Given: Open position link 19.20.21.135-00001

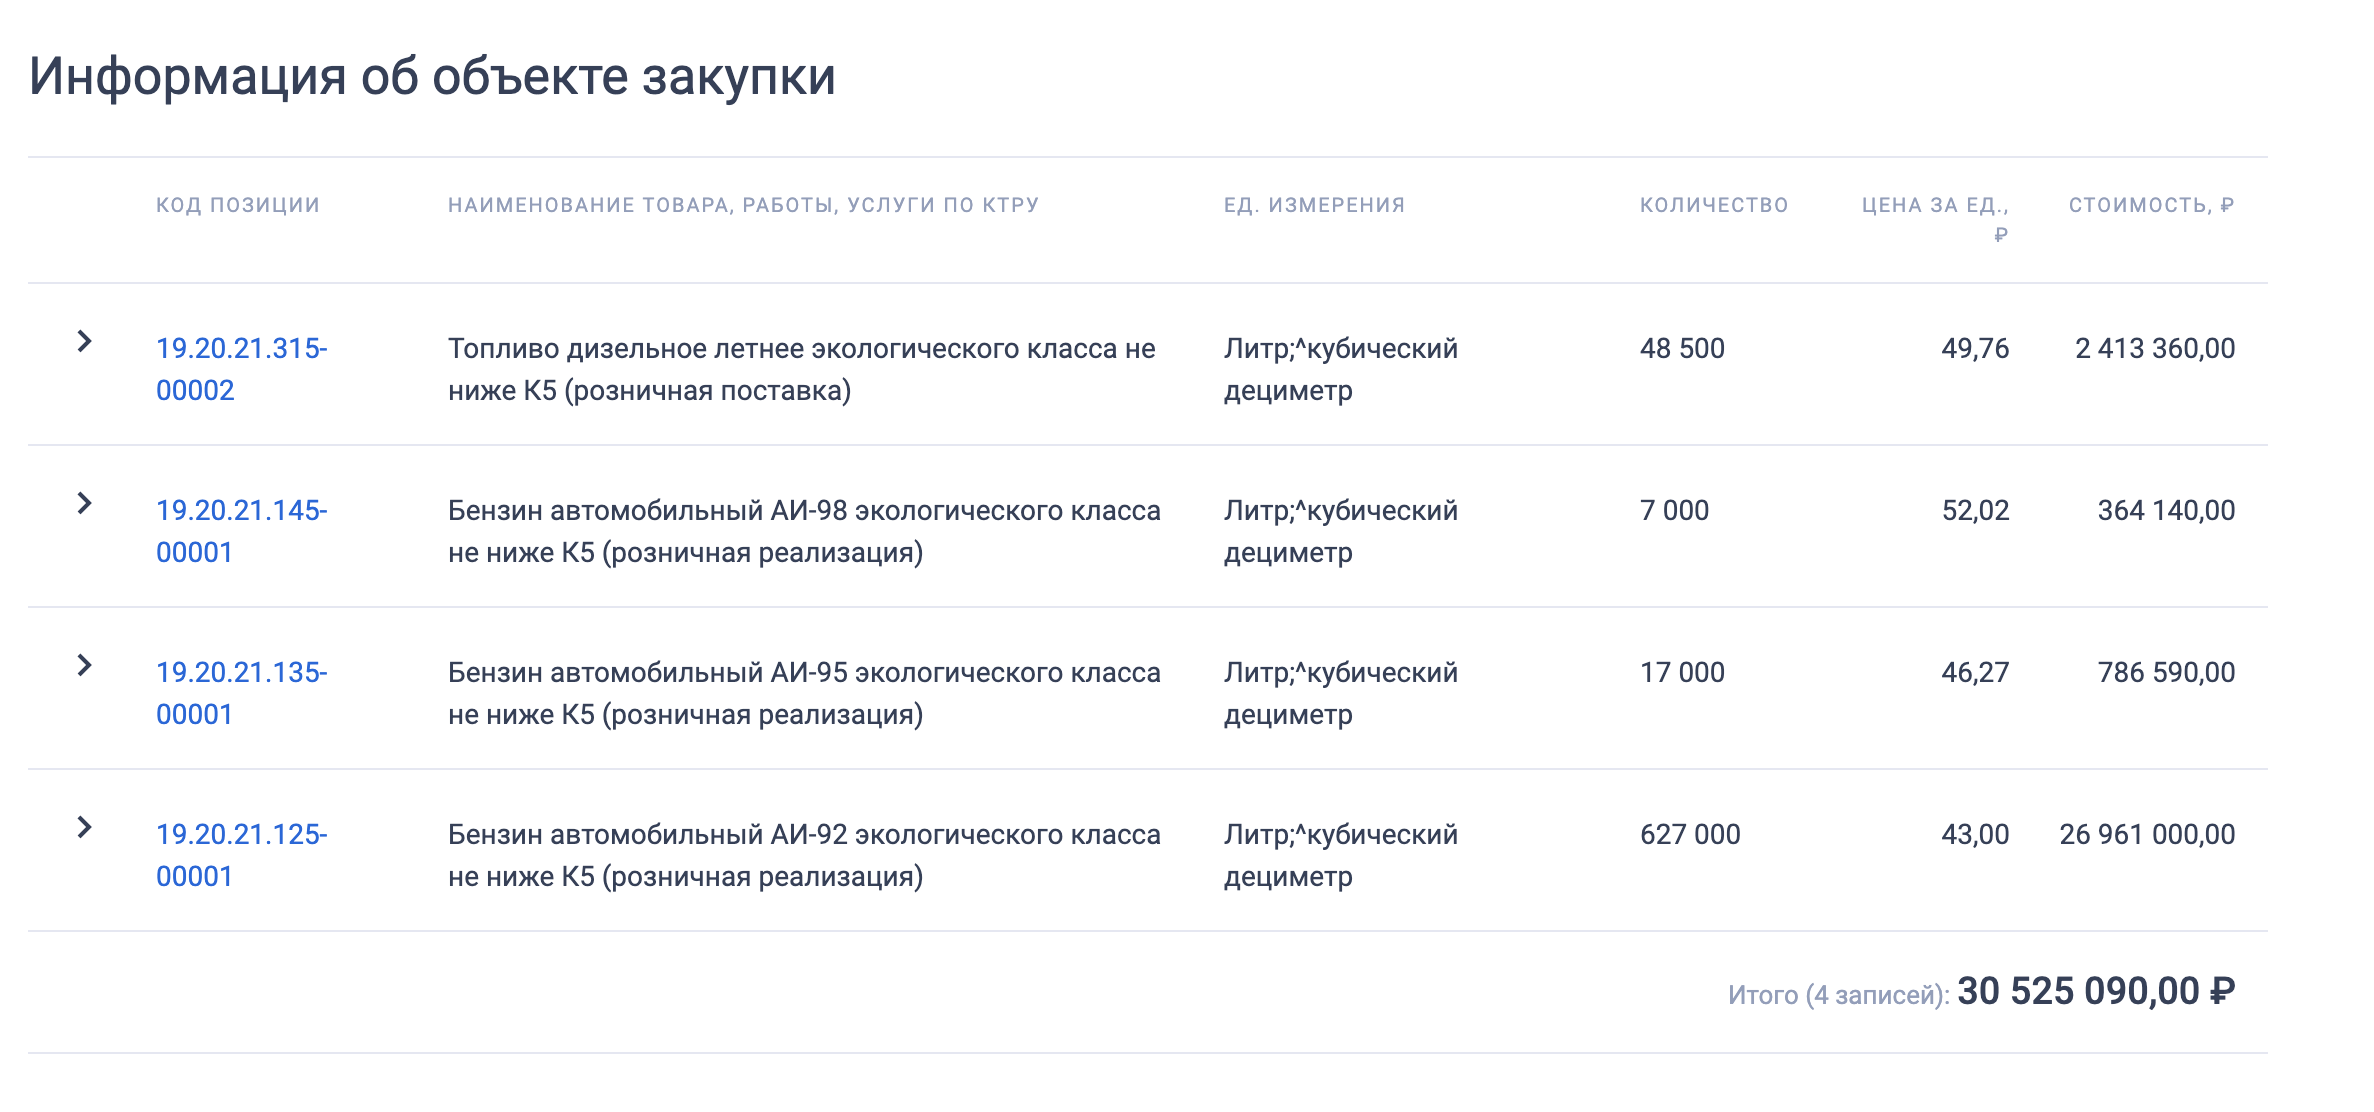Looking at the screenshot, I should (242, 693).
